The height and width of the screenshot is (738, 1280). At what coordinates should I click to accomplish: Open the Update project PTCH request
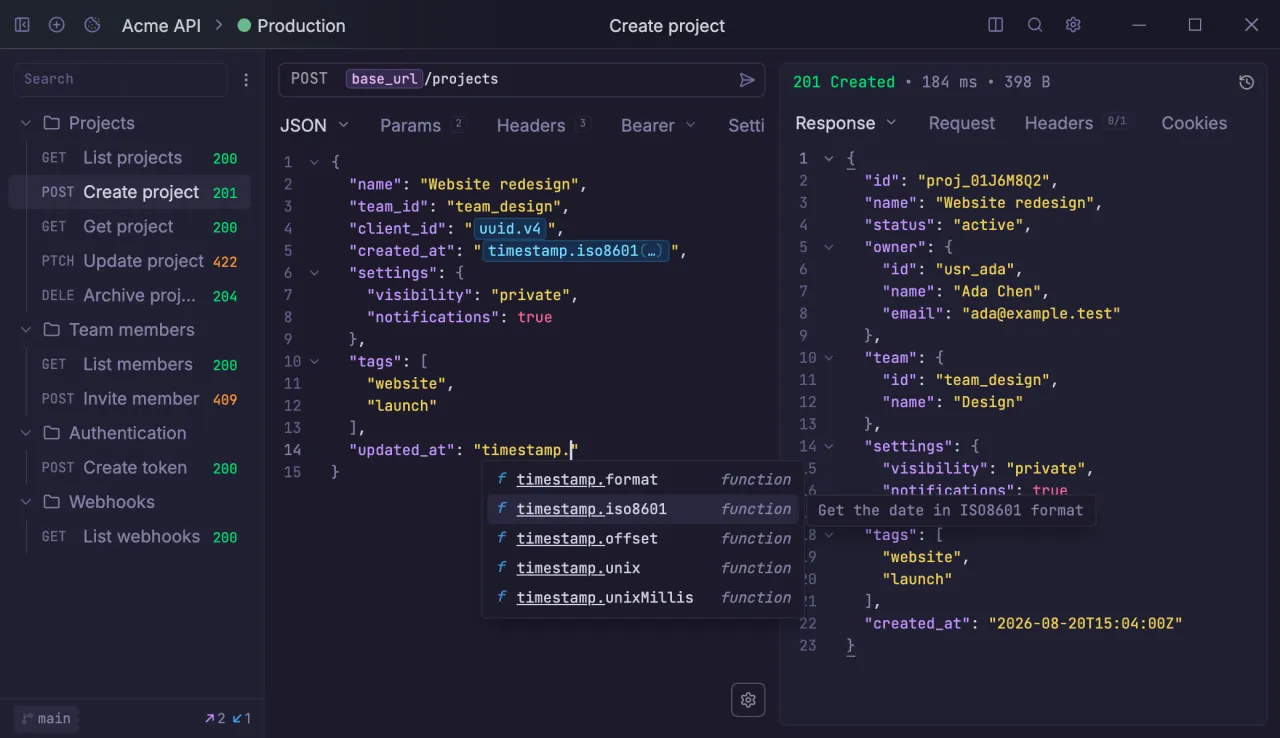[x=130, y=261]
